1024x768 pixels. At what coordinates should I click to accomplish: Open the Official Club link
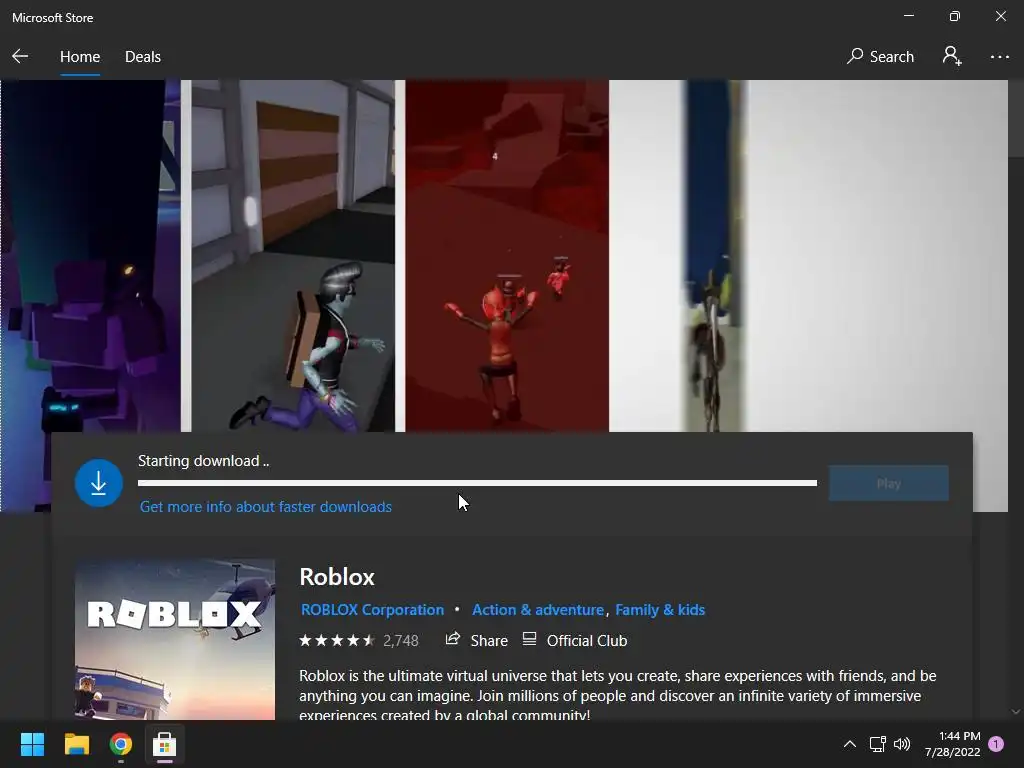575,641
